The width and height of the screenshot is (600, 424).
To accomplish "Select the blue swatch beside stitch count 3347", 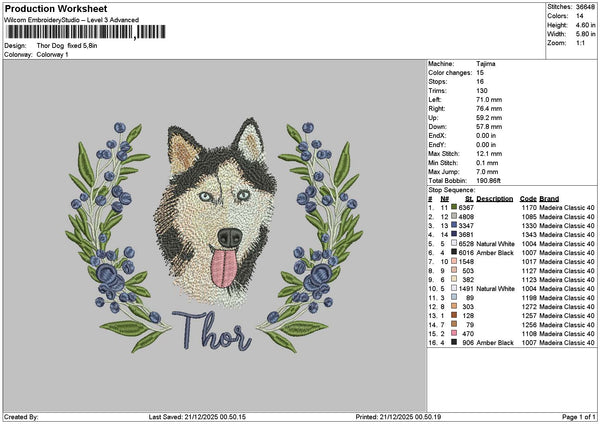I will point(454,225).
